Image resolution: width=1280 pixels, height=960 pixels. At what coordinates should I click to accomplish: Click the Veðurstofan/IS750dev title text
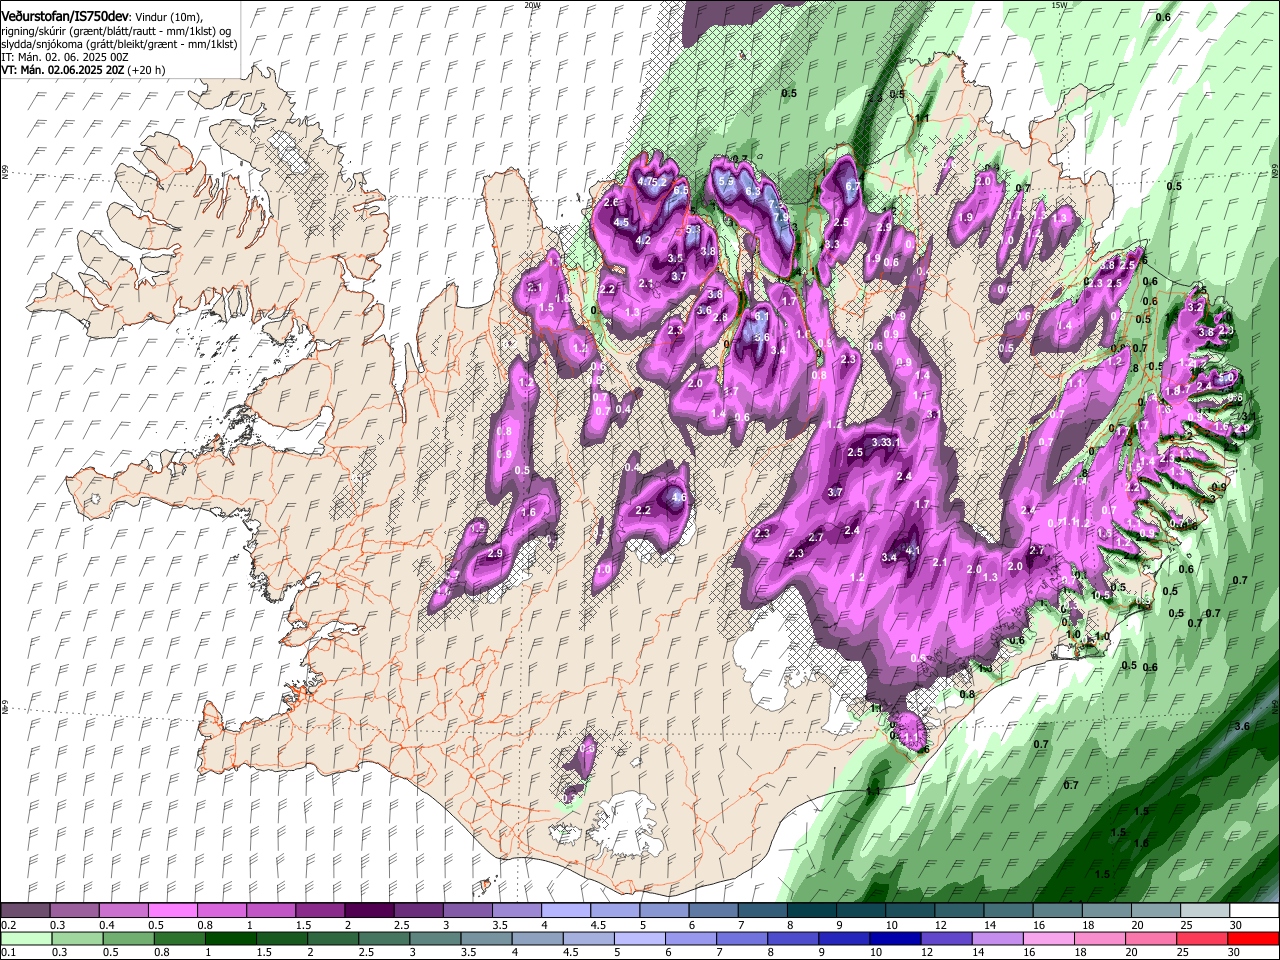click(x=65, y=16)
